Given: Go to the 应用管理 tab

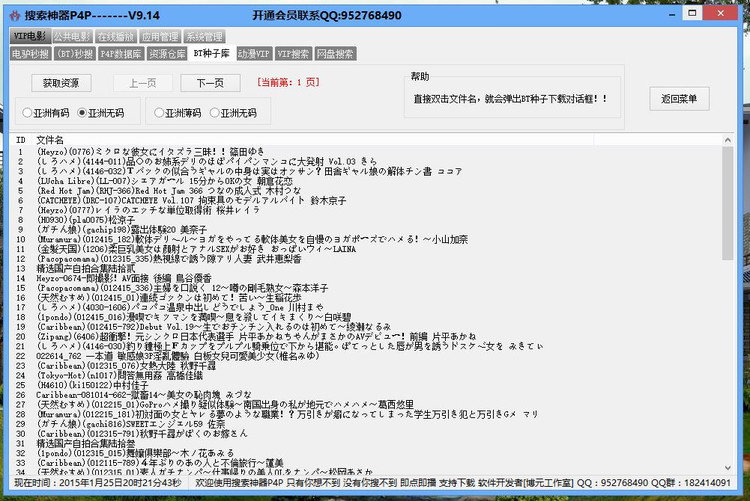Looking at the screenshot, I should click(x=160, y=37).
